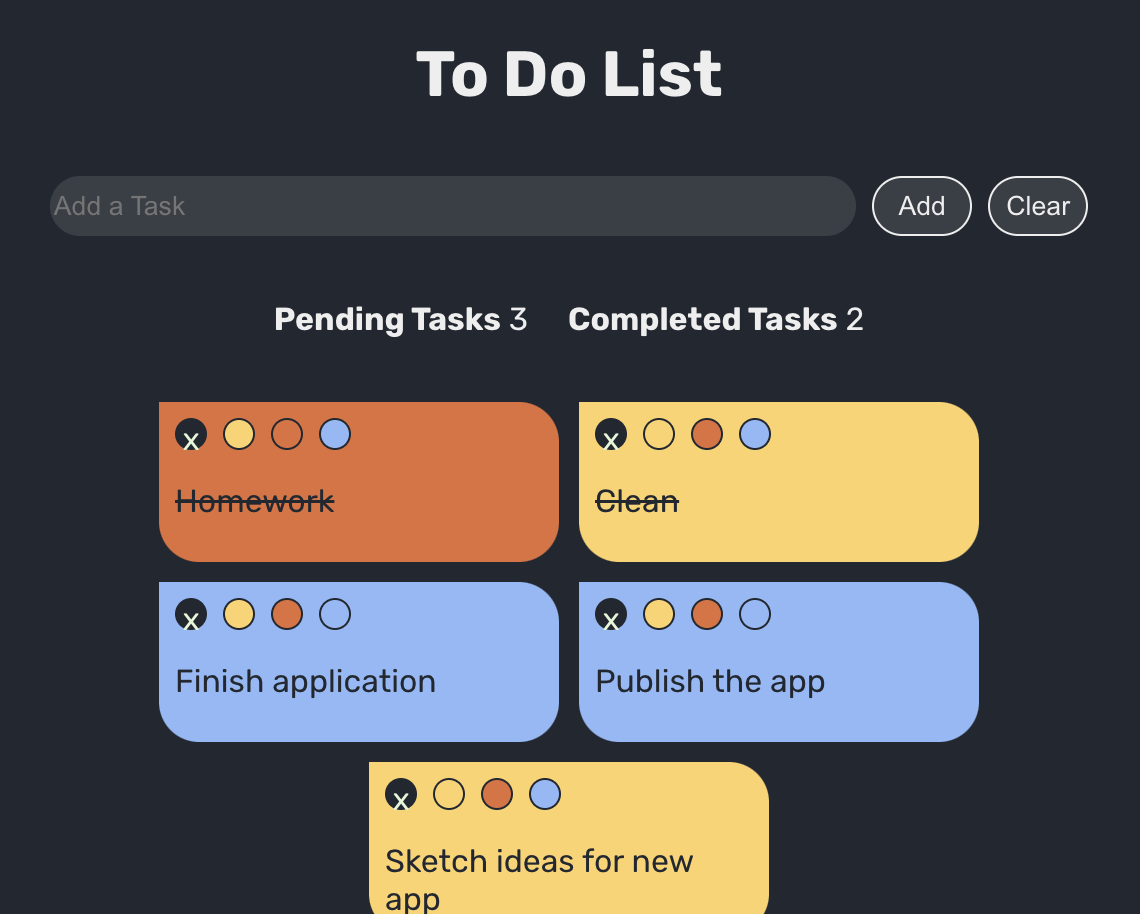Image resolution: width=1140 pixels, height=914 pixels.
Task: Mark Finish application task text as done
Action: [x=305, y=681]
